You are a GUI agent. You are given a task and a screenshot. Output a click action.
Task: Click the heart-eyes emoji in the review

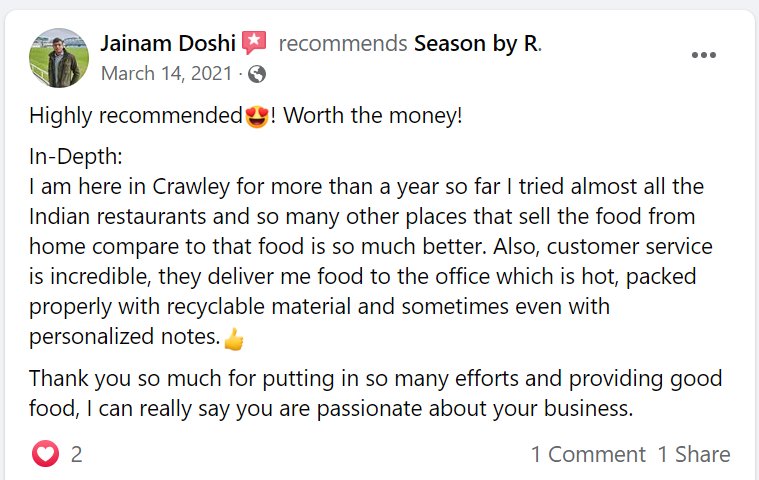[x=257, y=116]
